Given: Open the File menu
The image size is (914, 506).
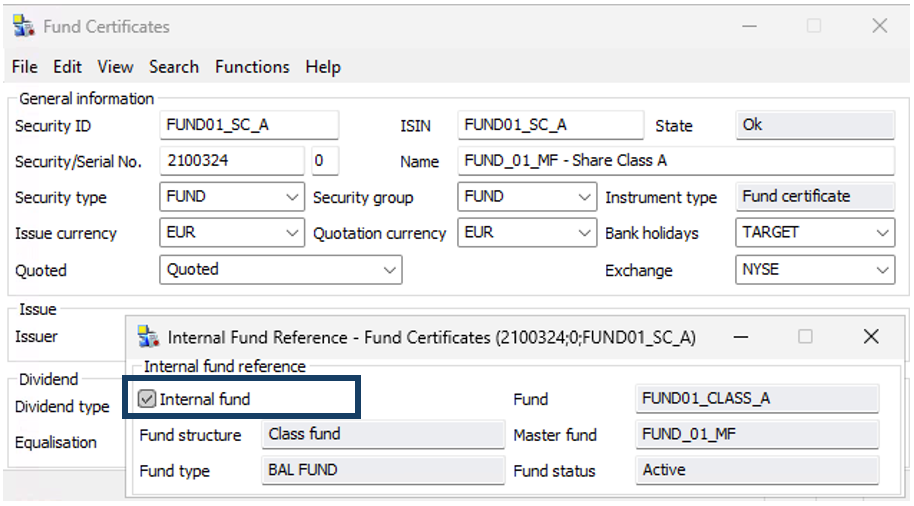Looking at the screenshot, I should click(x=24, y=67).
